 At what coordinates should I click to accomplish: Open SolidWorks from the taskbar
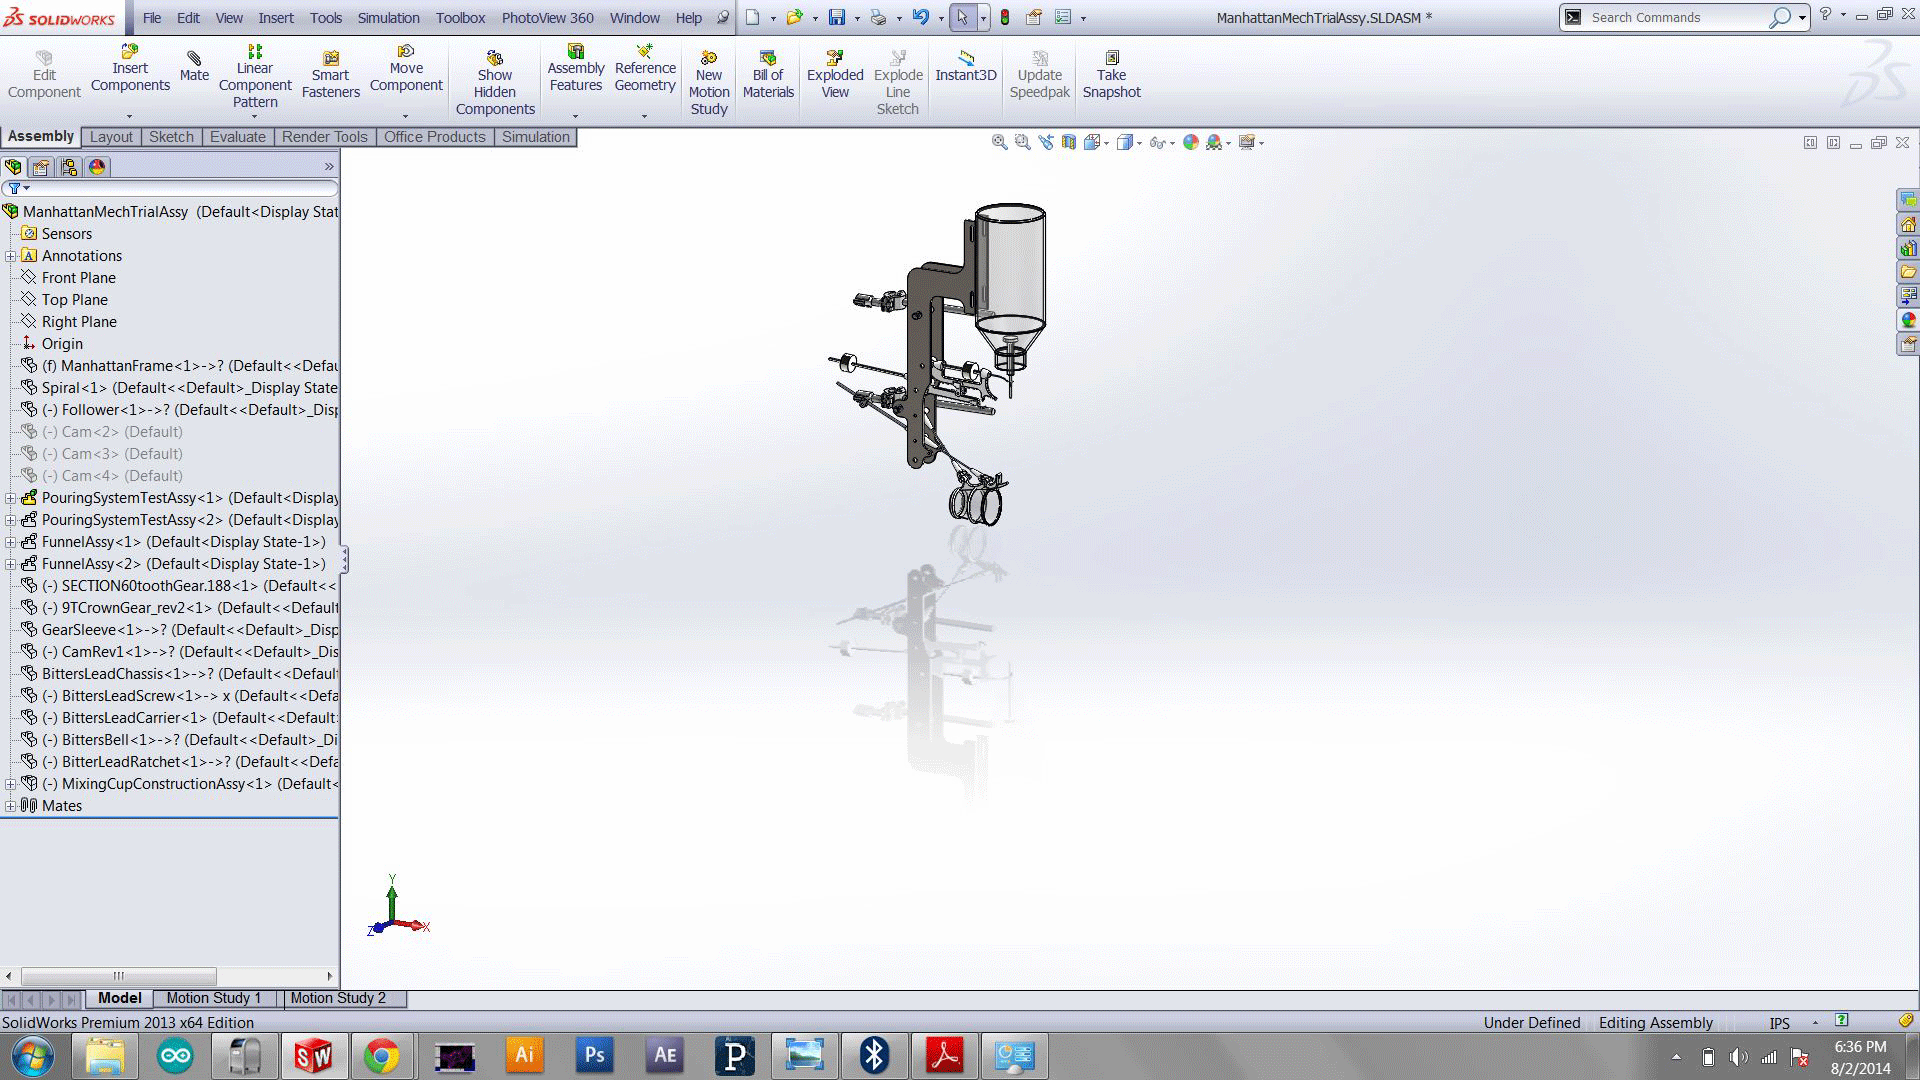click(314, 1055)
